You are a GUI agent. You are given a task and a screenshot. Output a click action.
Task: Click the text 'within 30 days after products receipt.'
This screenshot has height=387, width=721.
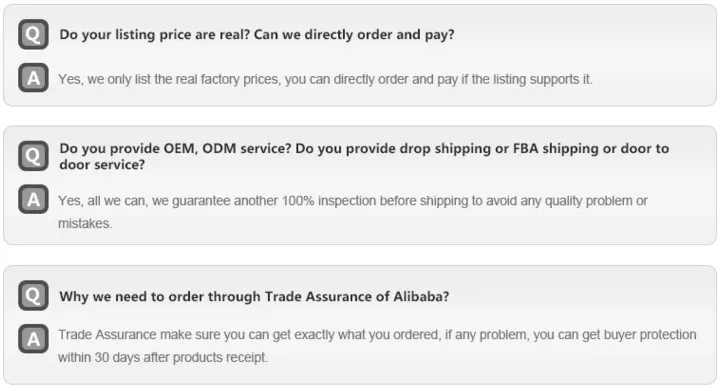pos(163,358)
